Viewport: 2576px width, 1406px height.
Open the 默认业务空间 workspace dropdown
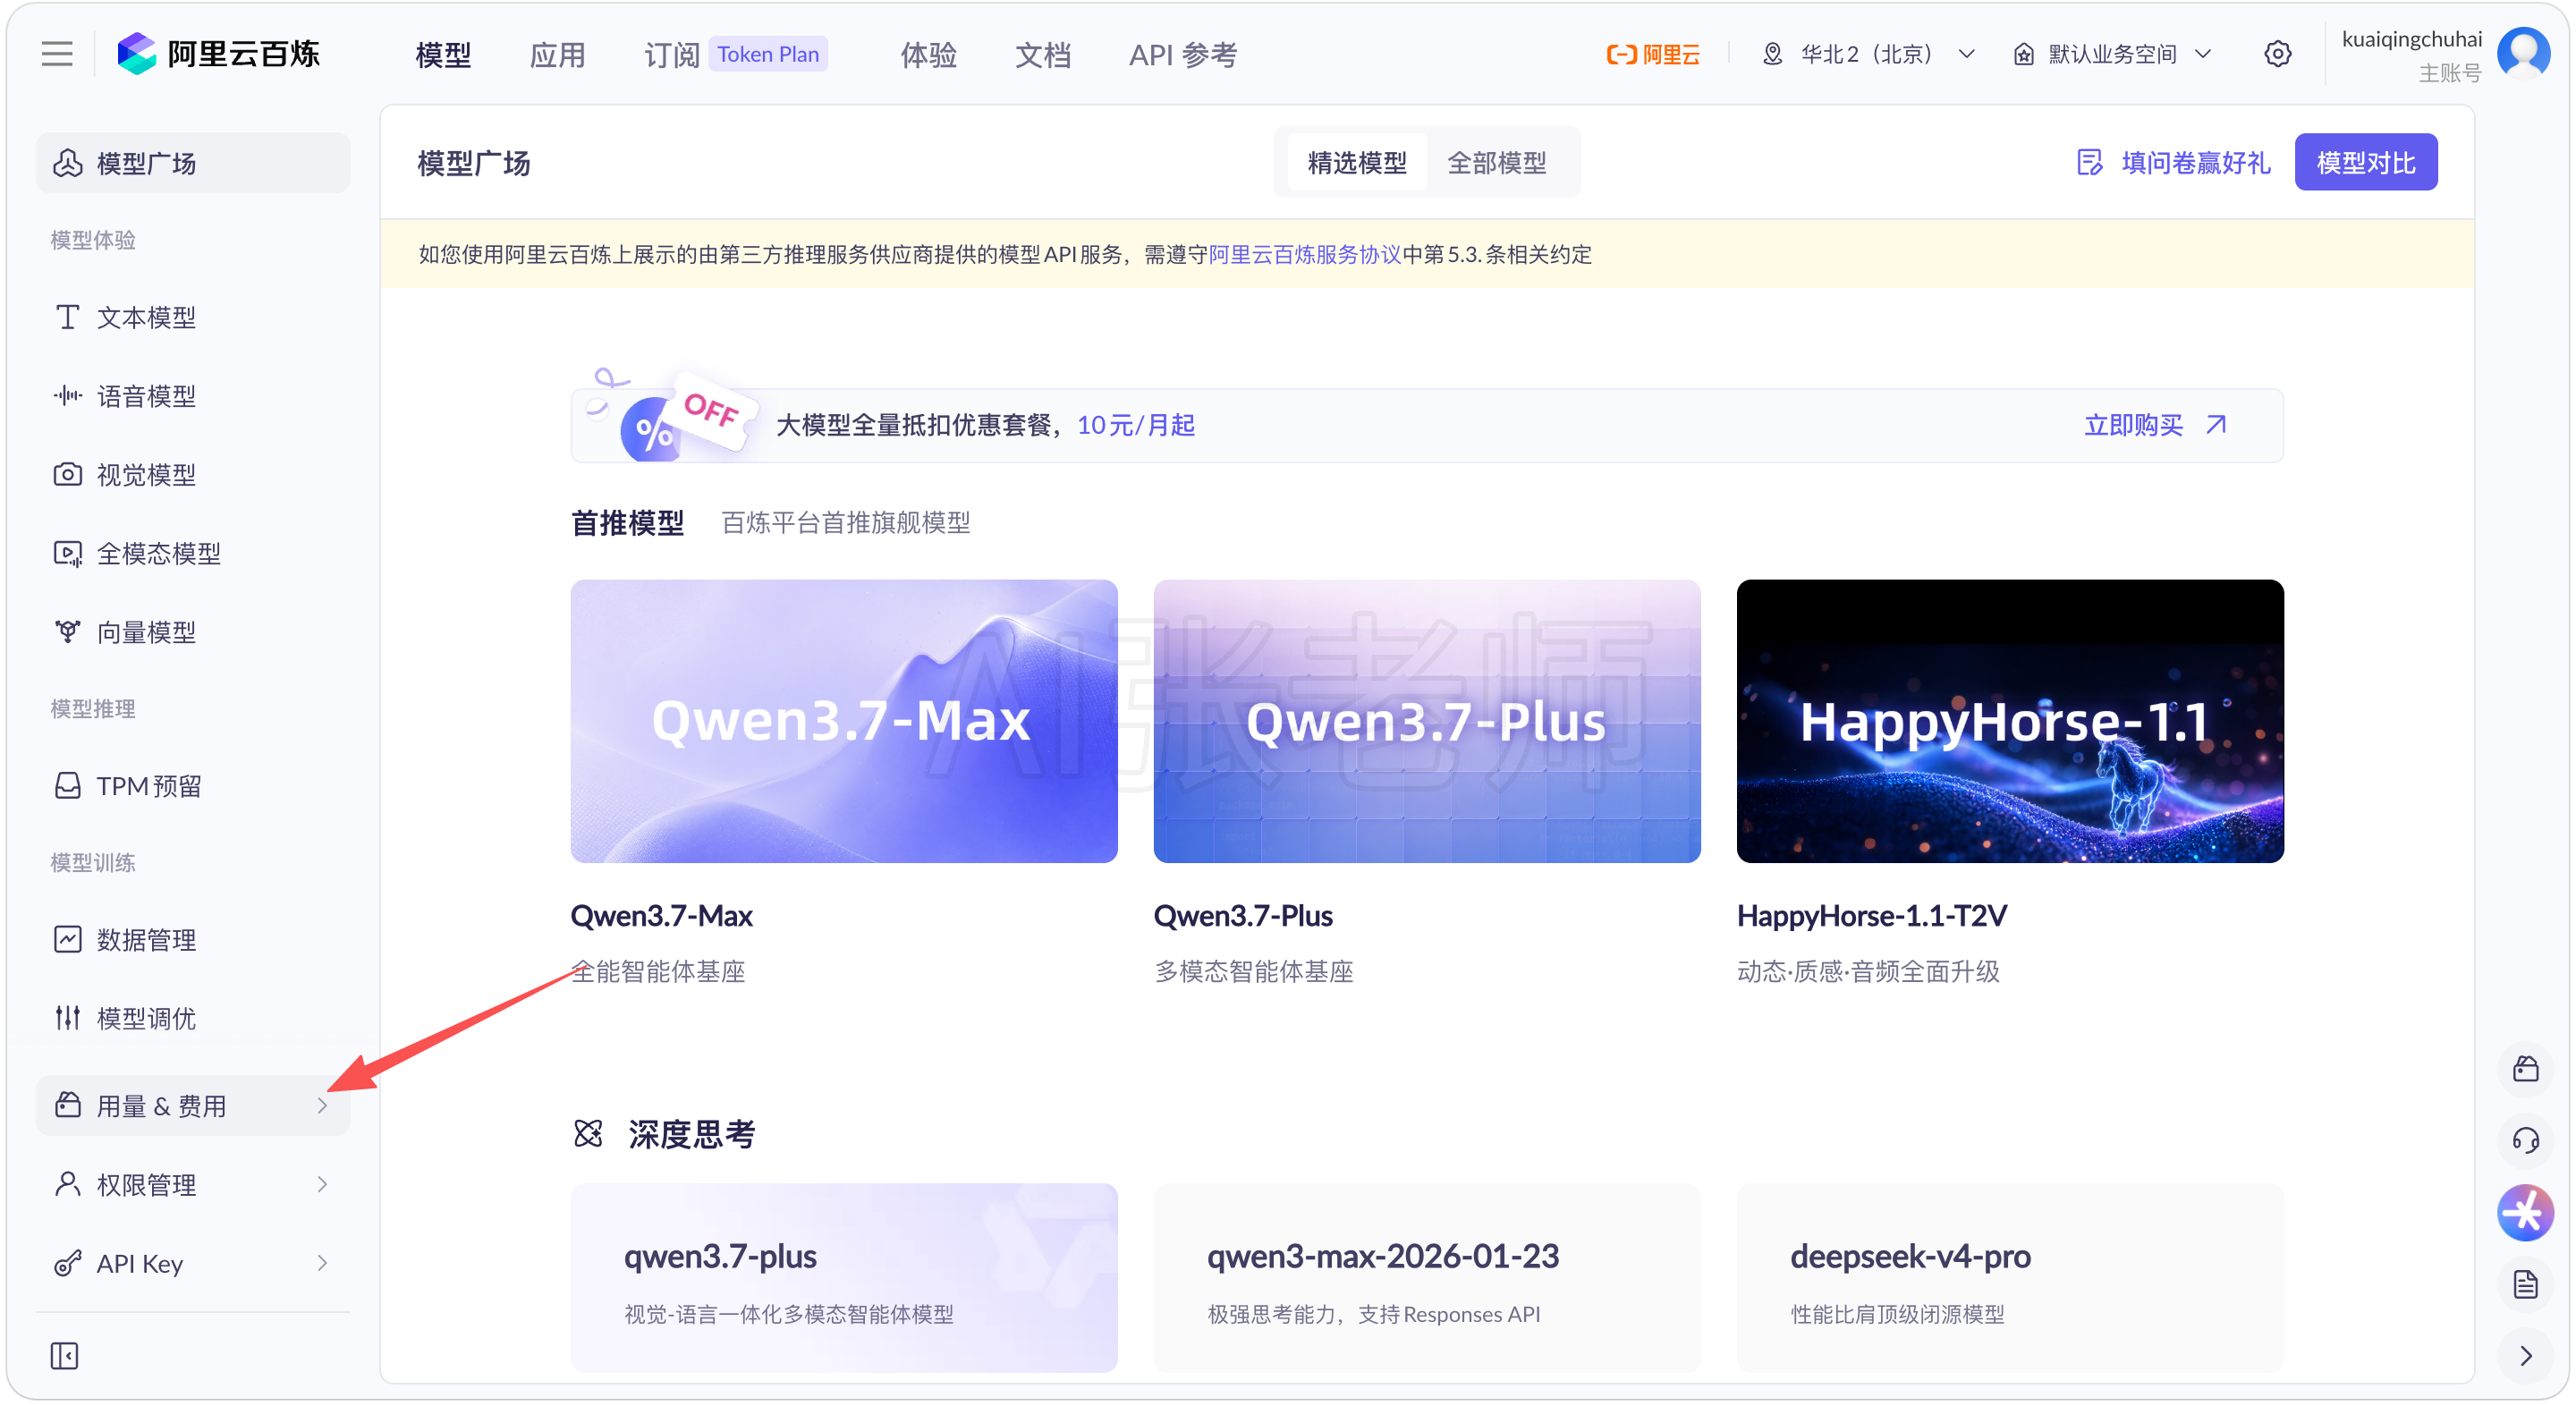[x=2112, y=54]
